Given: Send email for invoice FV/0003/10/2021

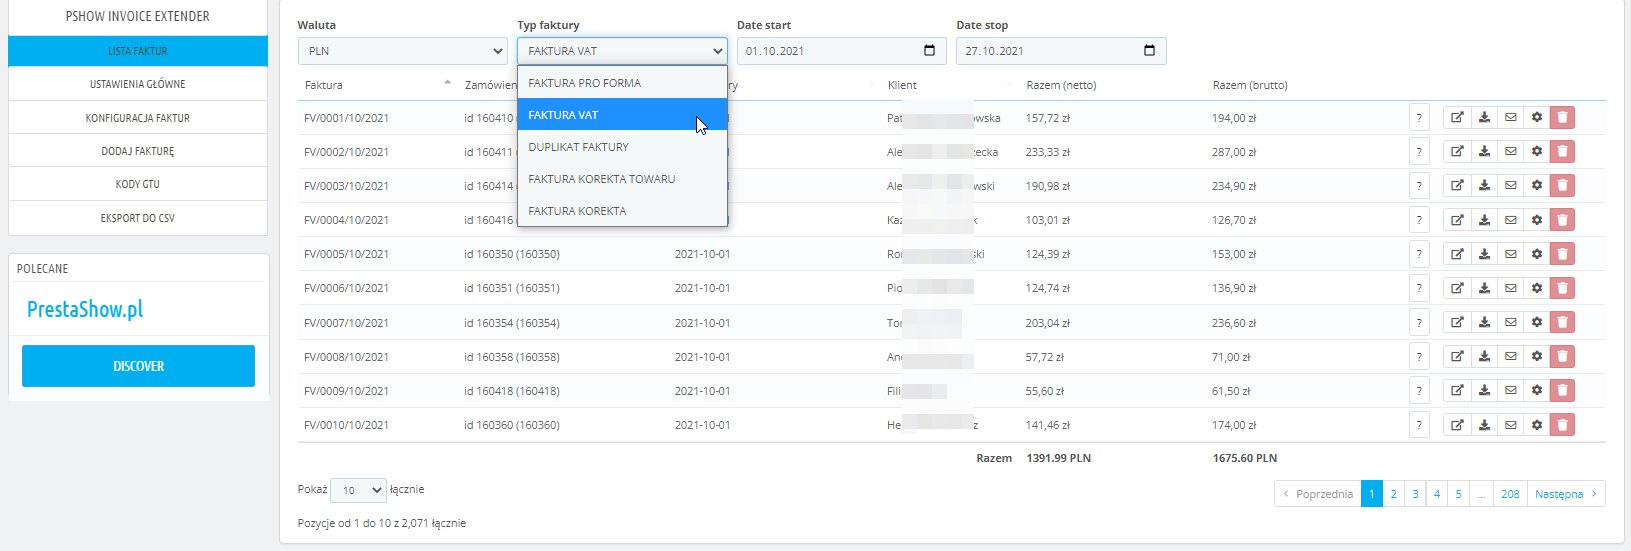Looking at the screenshot, I should coord(1511,186).
